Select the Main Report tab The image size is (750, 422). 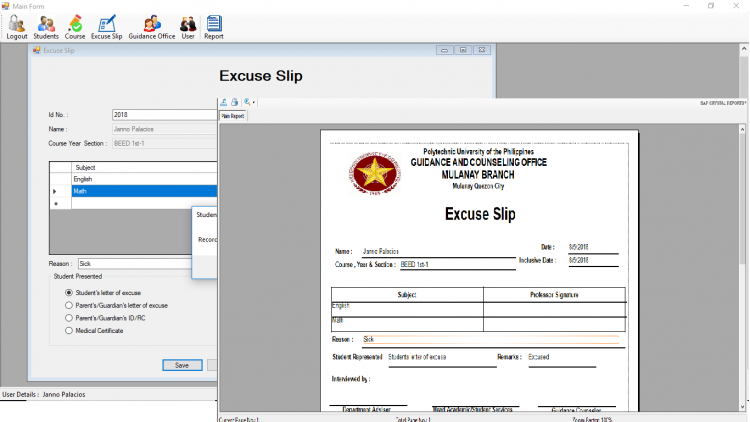click(233, 116)
